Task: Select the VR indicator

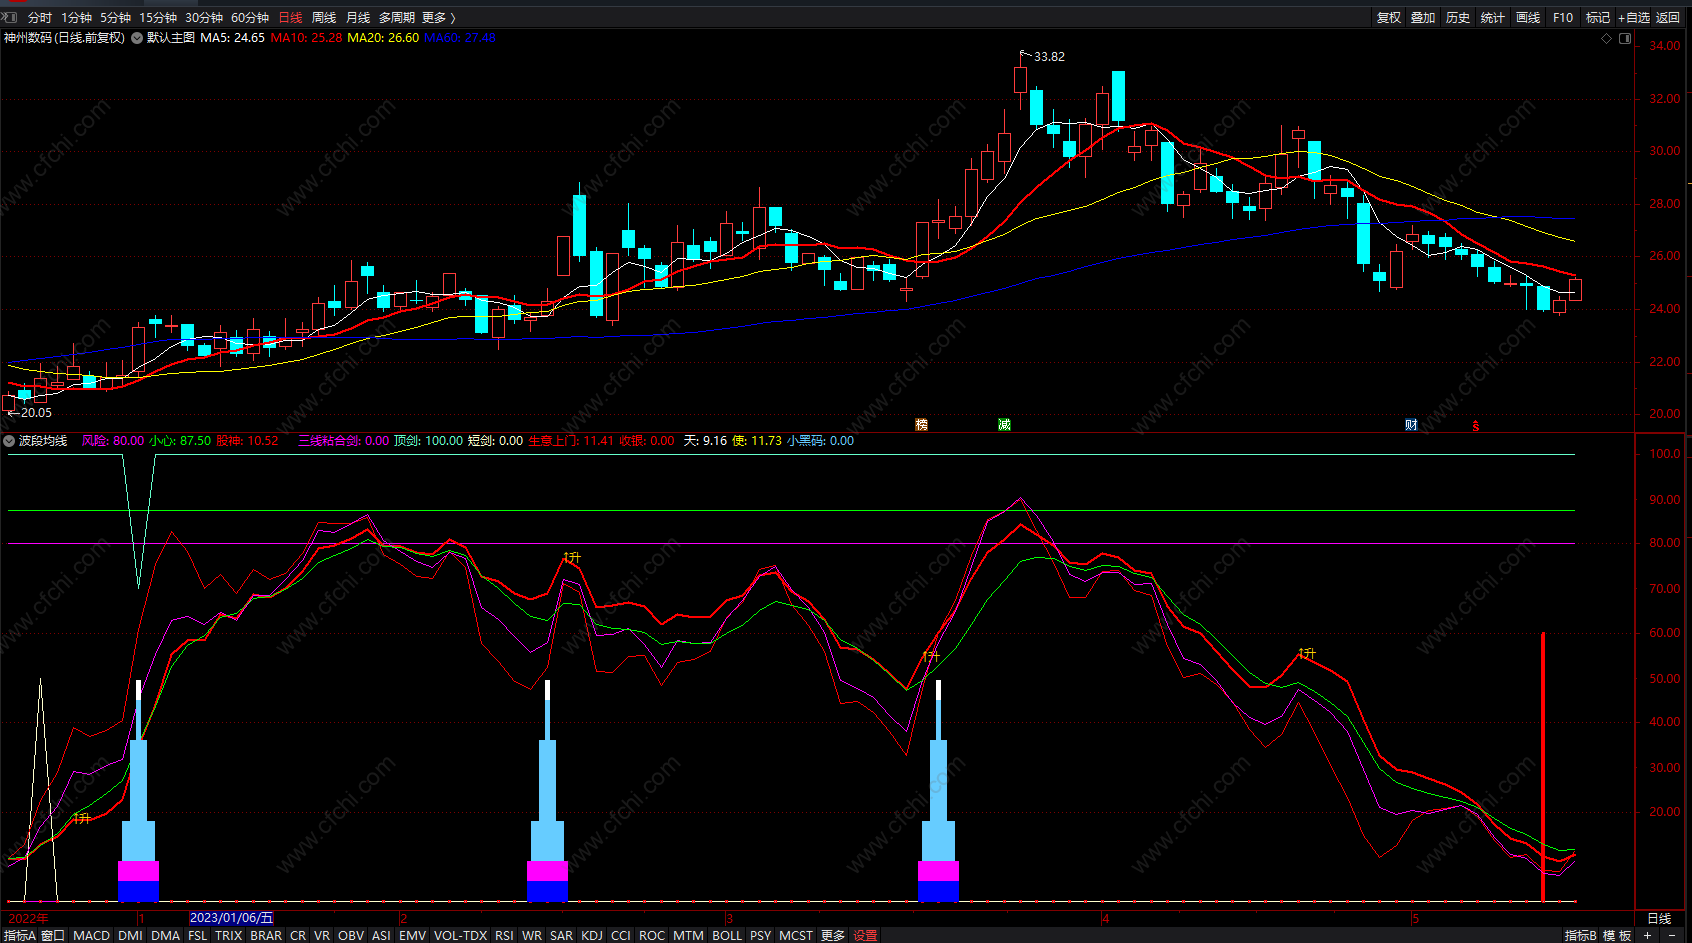Action: [x=321, y=936]
